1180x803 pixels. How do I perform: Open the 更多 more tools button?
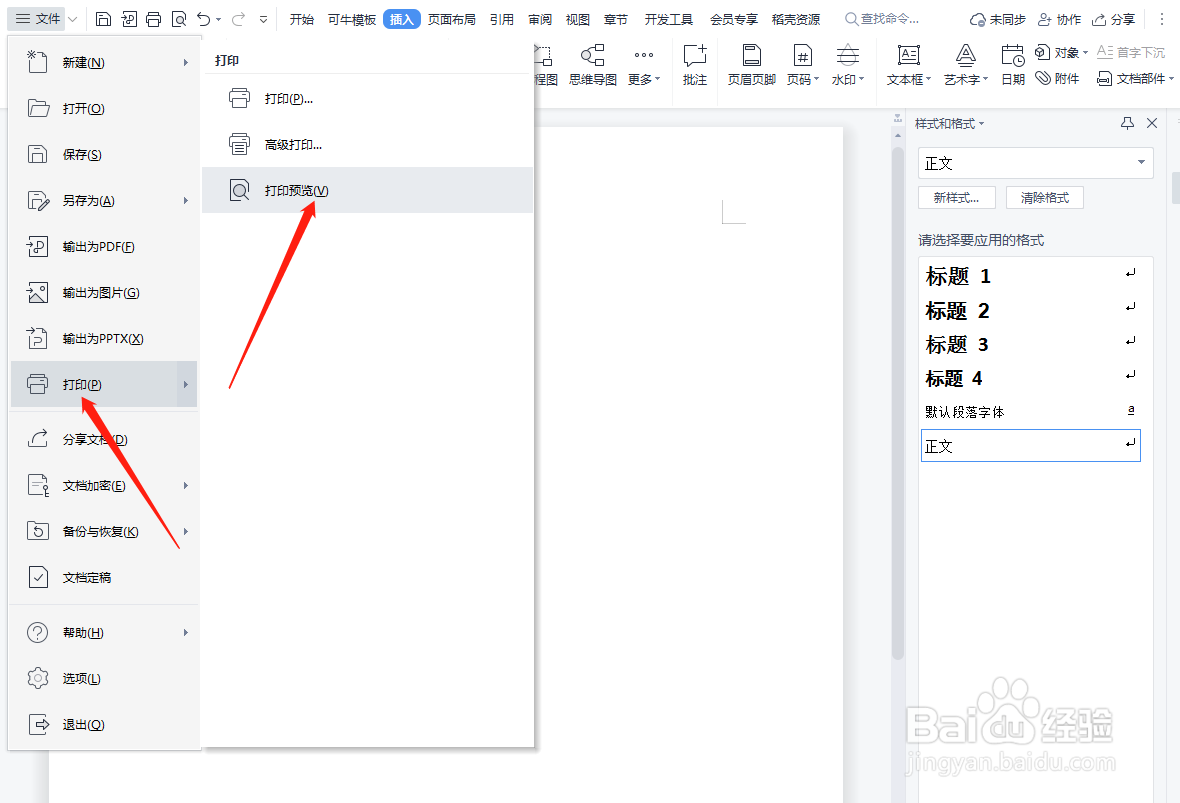(643, 65)
